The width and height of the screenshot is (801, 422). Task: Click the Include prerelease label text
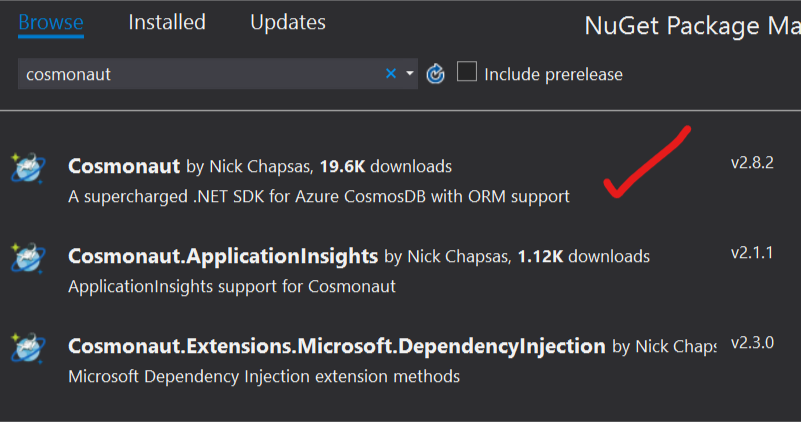[553, 75]
